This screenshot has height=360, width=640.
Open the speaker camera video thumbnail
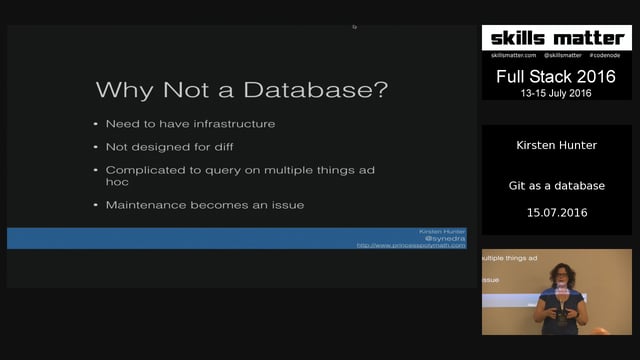point(557,292)
